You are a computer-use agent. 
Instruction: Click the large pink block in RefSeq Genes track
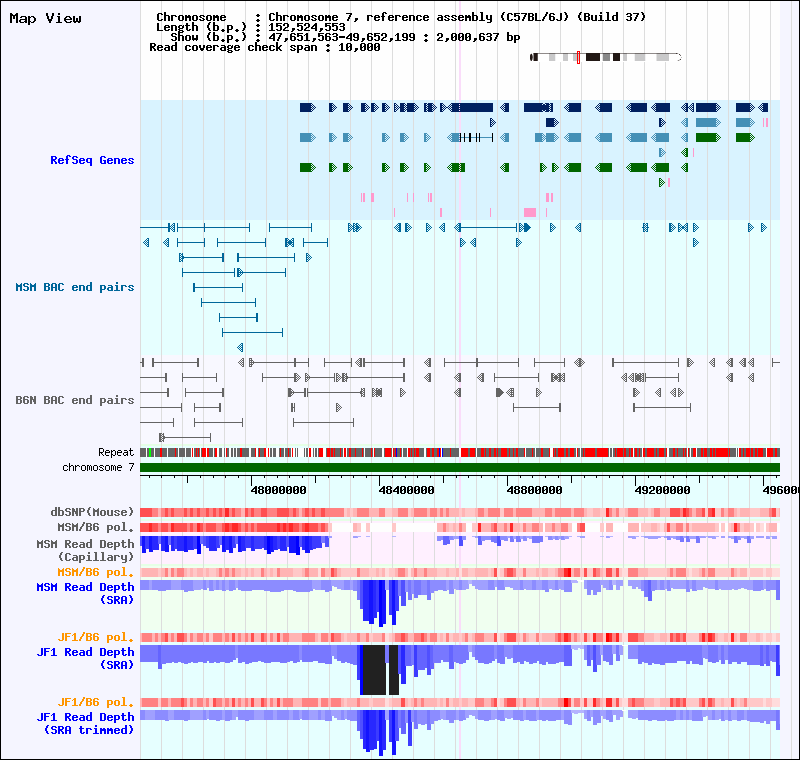[530, 213]
